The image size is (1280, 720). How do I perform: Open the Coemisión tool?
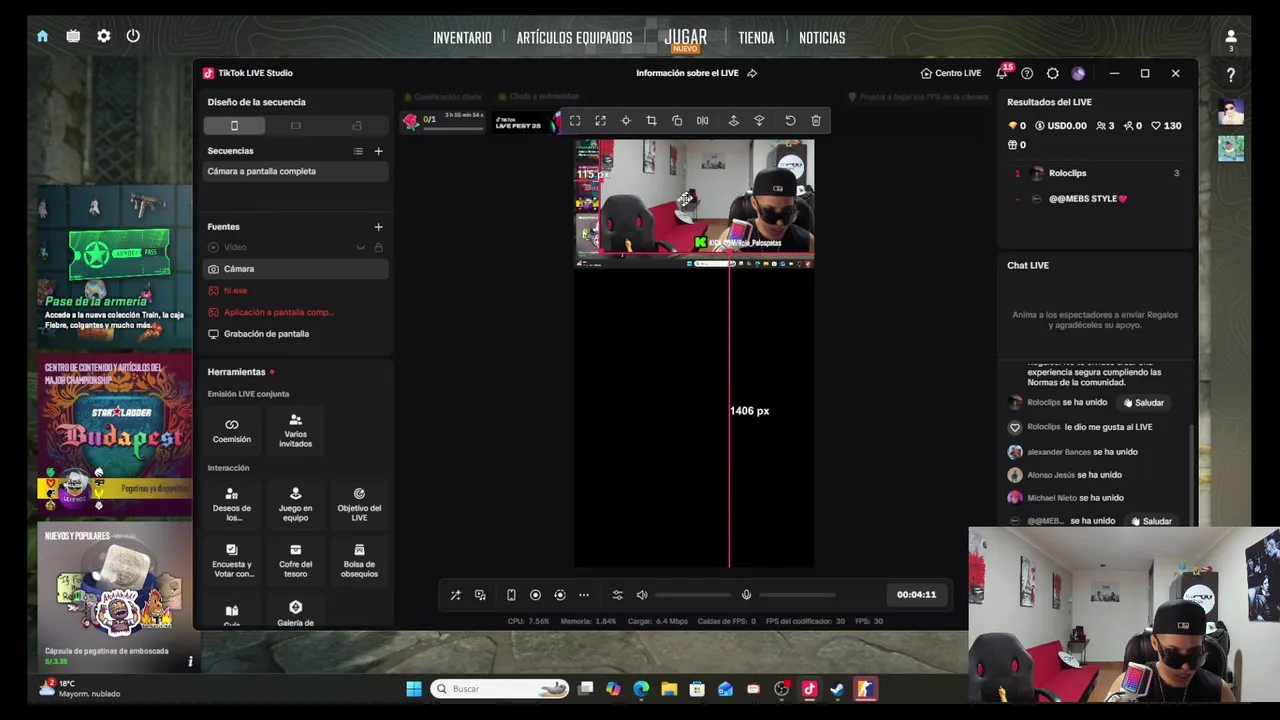[231, 431]
